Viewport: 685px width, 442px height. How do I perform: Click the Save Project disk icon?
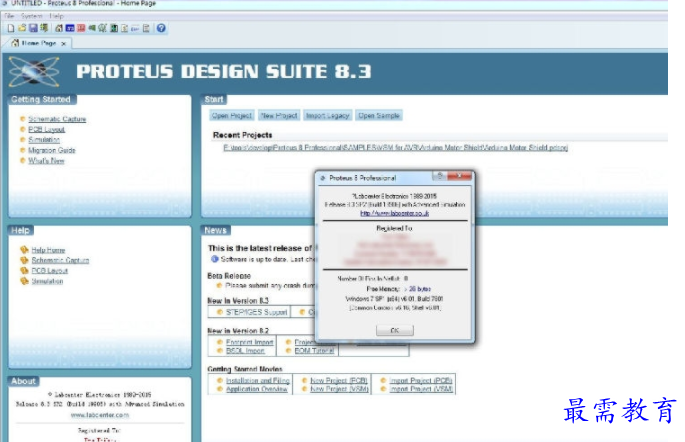point(32,28)
